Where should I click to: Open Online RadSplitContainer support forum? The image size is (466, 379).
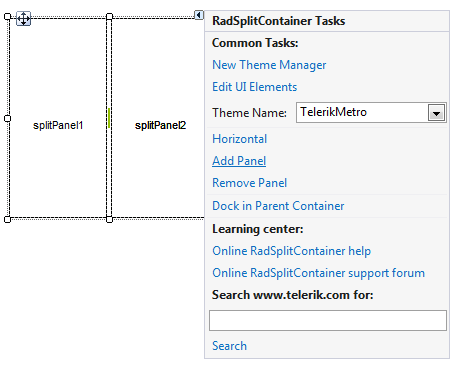318,273
